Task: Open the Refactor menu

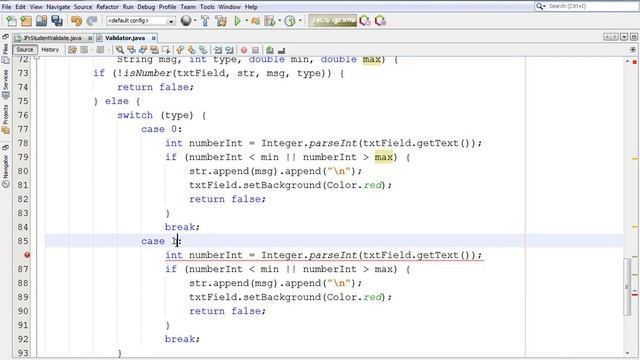Action: (x=107, y=7)
